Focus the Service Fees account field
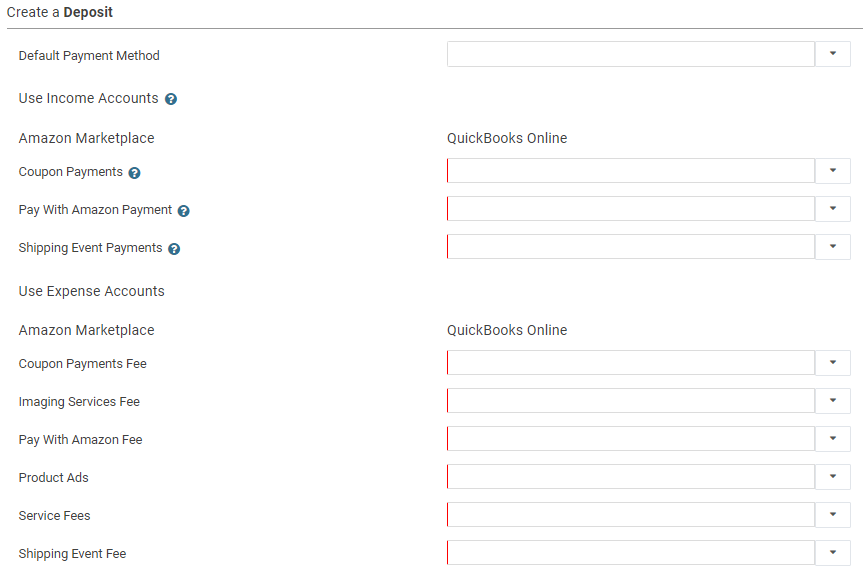Viewport: 866px width, 571px height. (631, 515)
